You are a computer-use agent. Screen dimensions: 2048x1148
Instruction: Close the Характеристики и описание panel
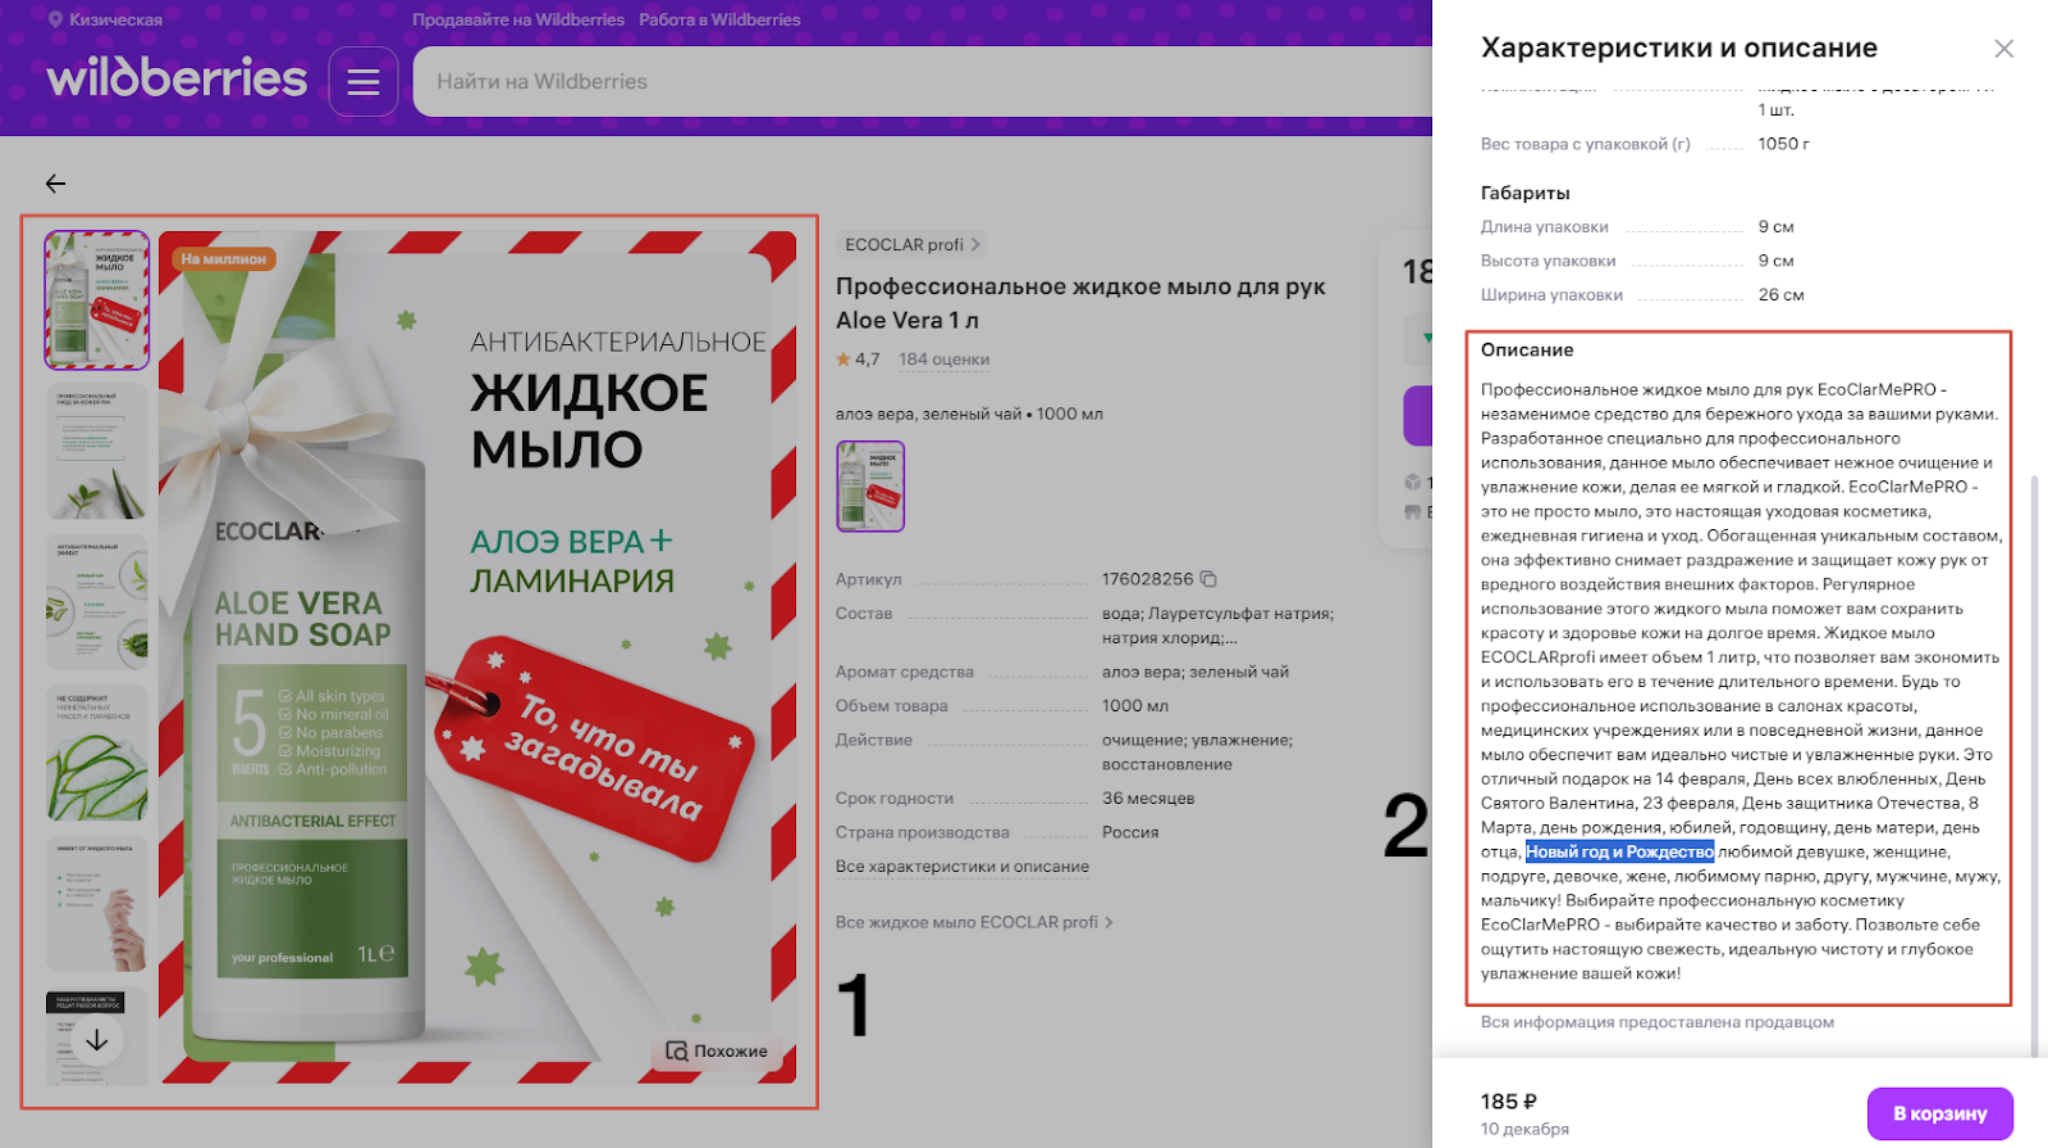(x=2004, y=48)
